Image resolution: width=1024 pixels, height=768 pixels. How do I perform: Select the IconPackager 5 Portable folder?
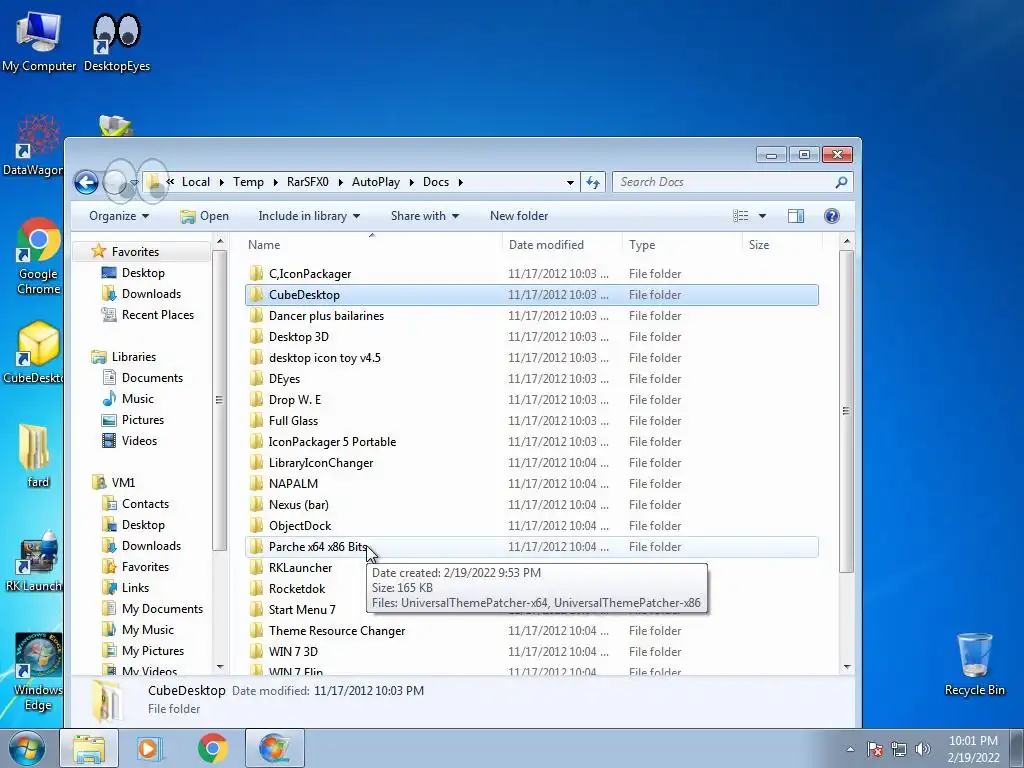[x=532, y=441]
